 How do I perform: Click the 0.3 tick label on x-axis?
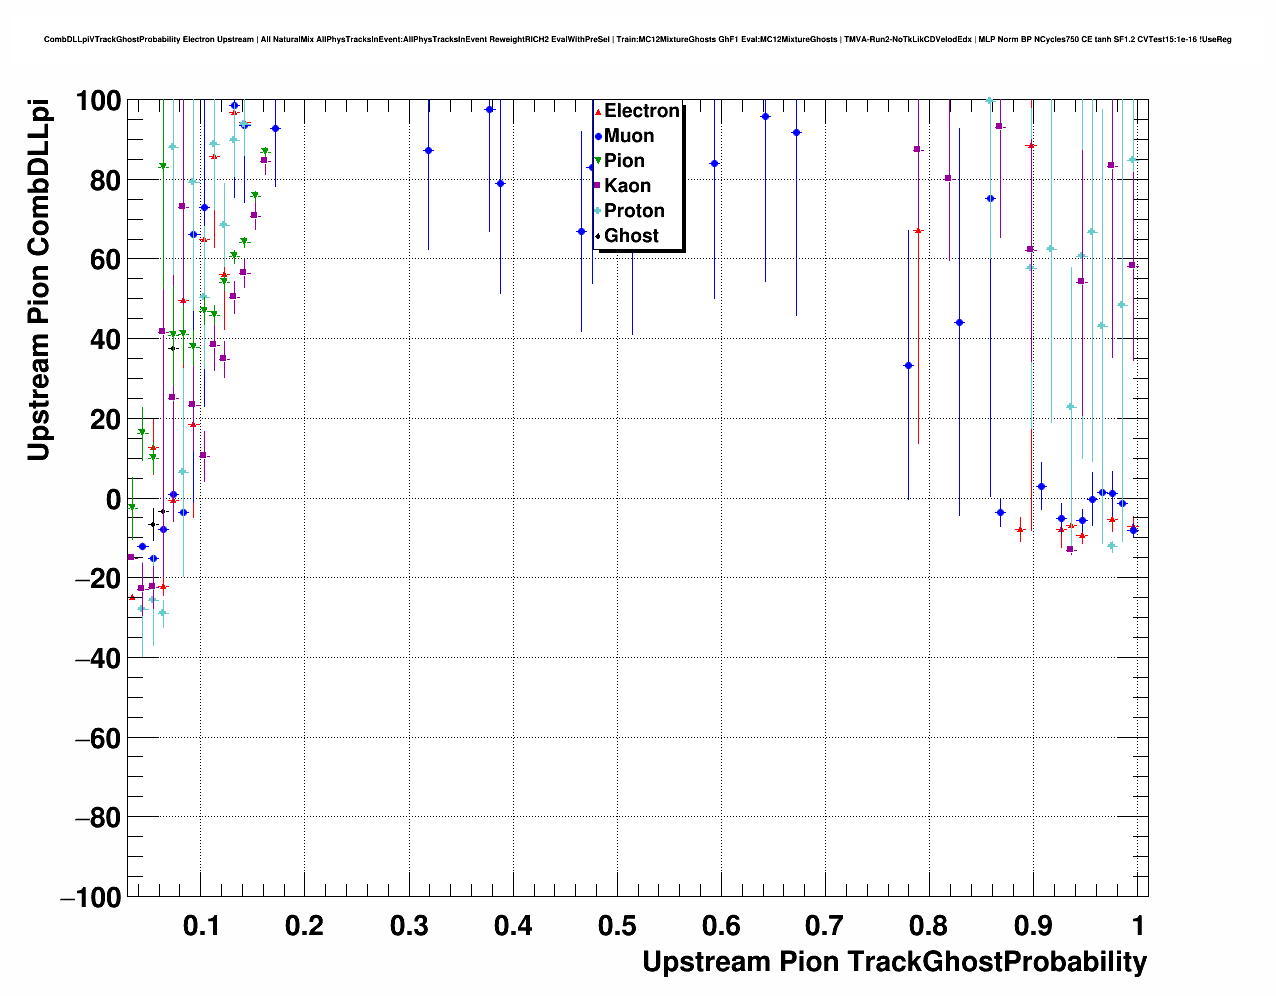409,925
